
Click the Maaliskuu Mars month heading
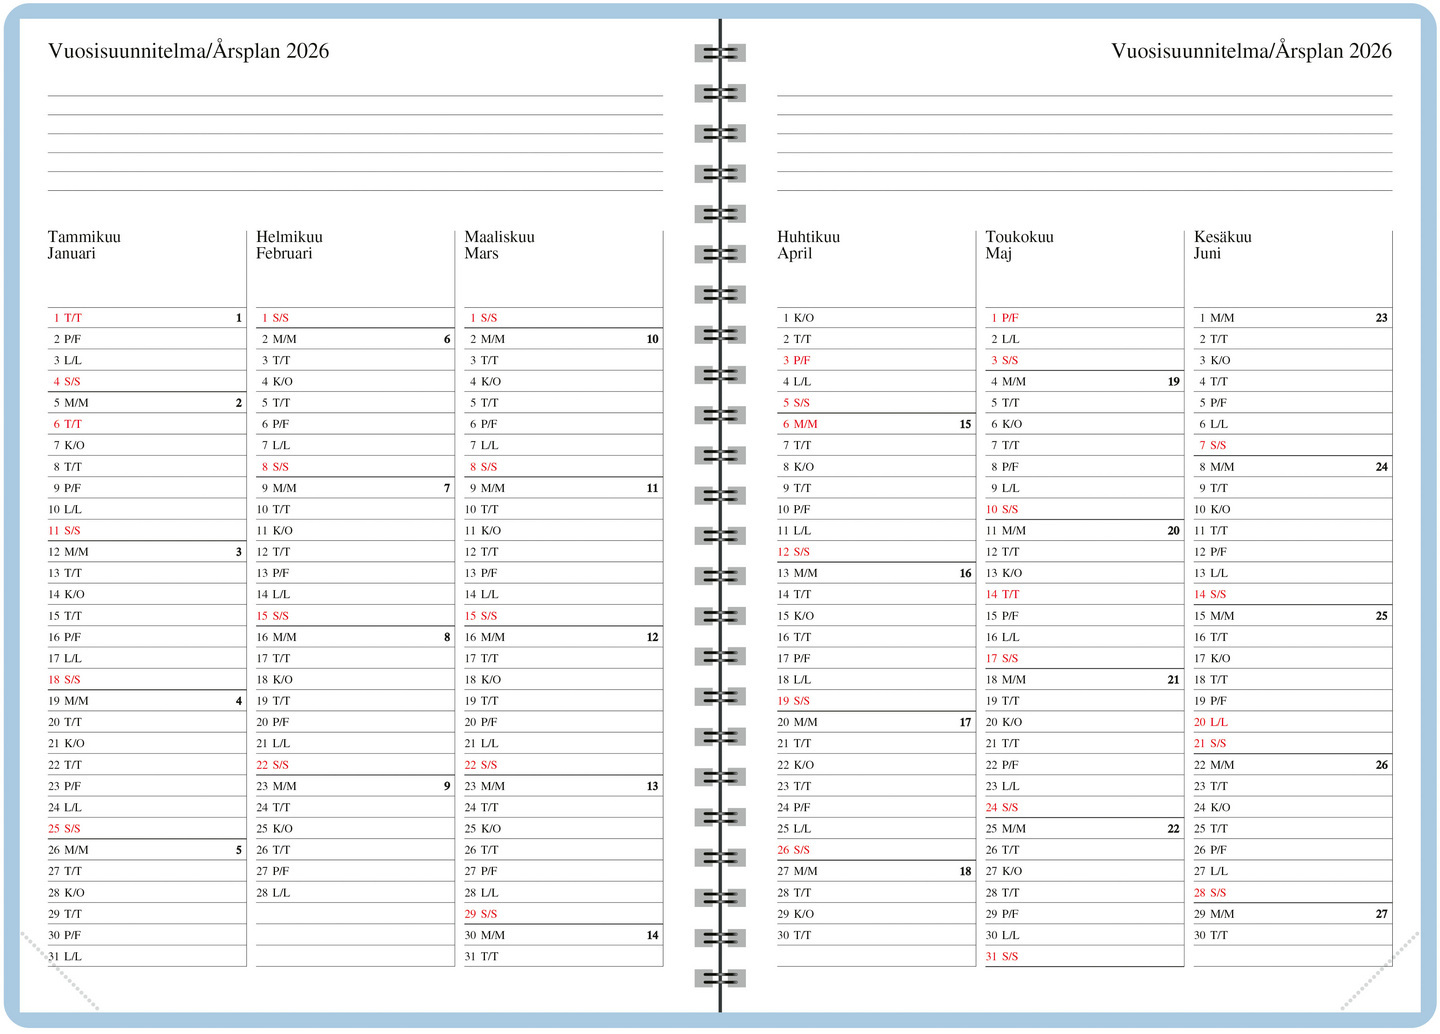tap(499, 245)
